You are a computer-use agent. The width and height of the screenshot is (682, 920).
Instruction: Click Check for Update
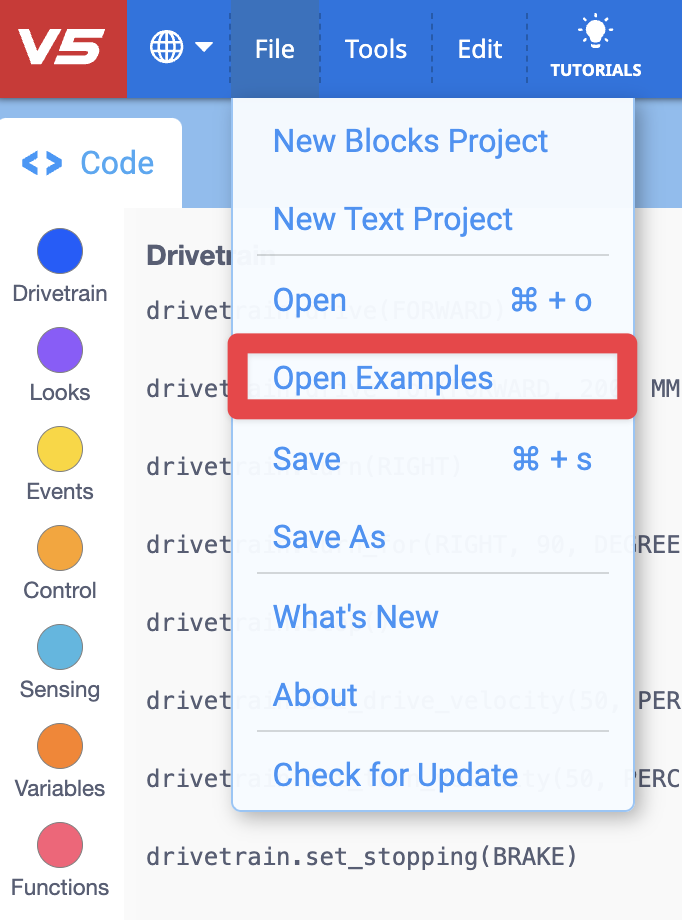[x=395, y=775]
